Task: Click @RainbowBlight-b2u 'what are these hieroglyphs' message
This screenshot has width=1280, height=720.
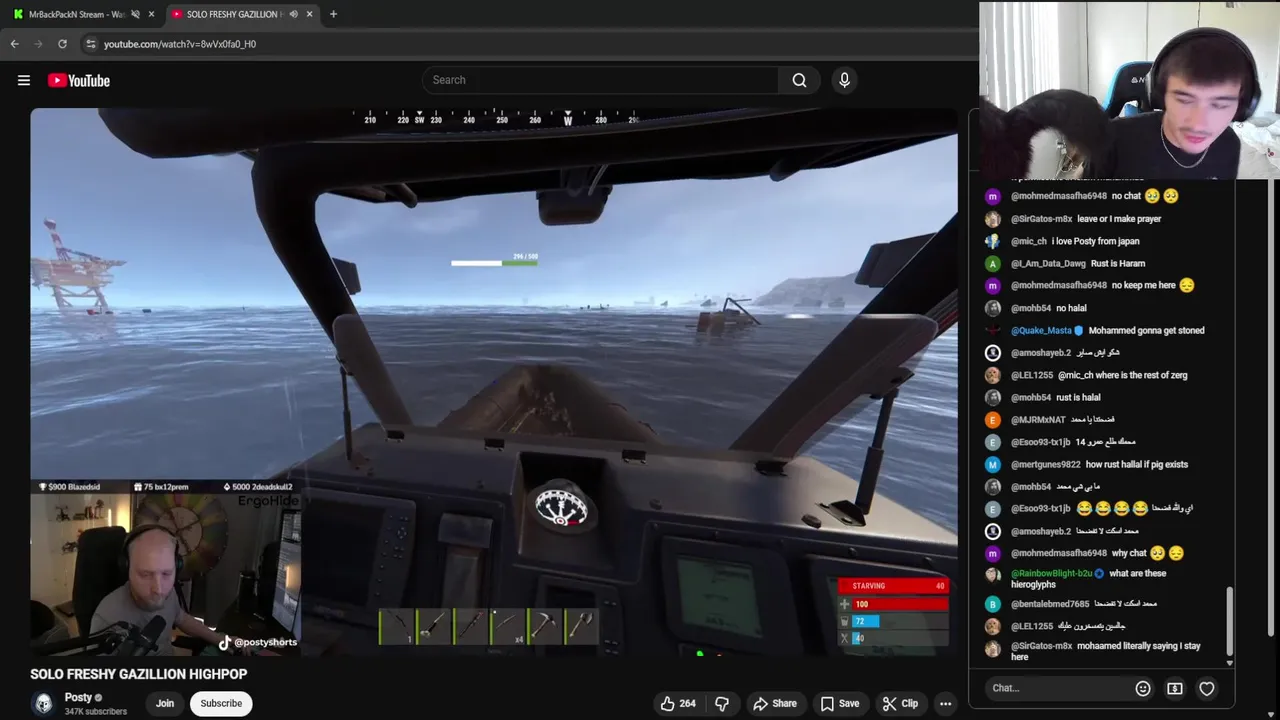Action: click(1090, 578)
